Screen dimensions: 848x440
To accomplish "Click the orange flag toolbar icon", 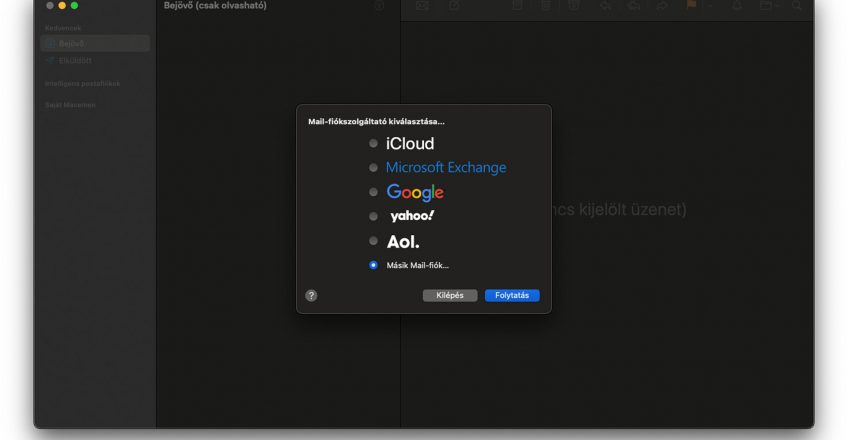I will tap(691, 5).
